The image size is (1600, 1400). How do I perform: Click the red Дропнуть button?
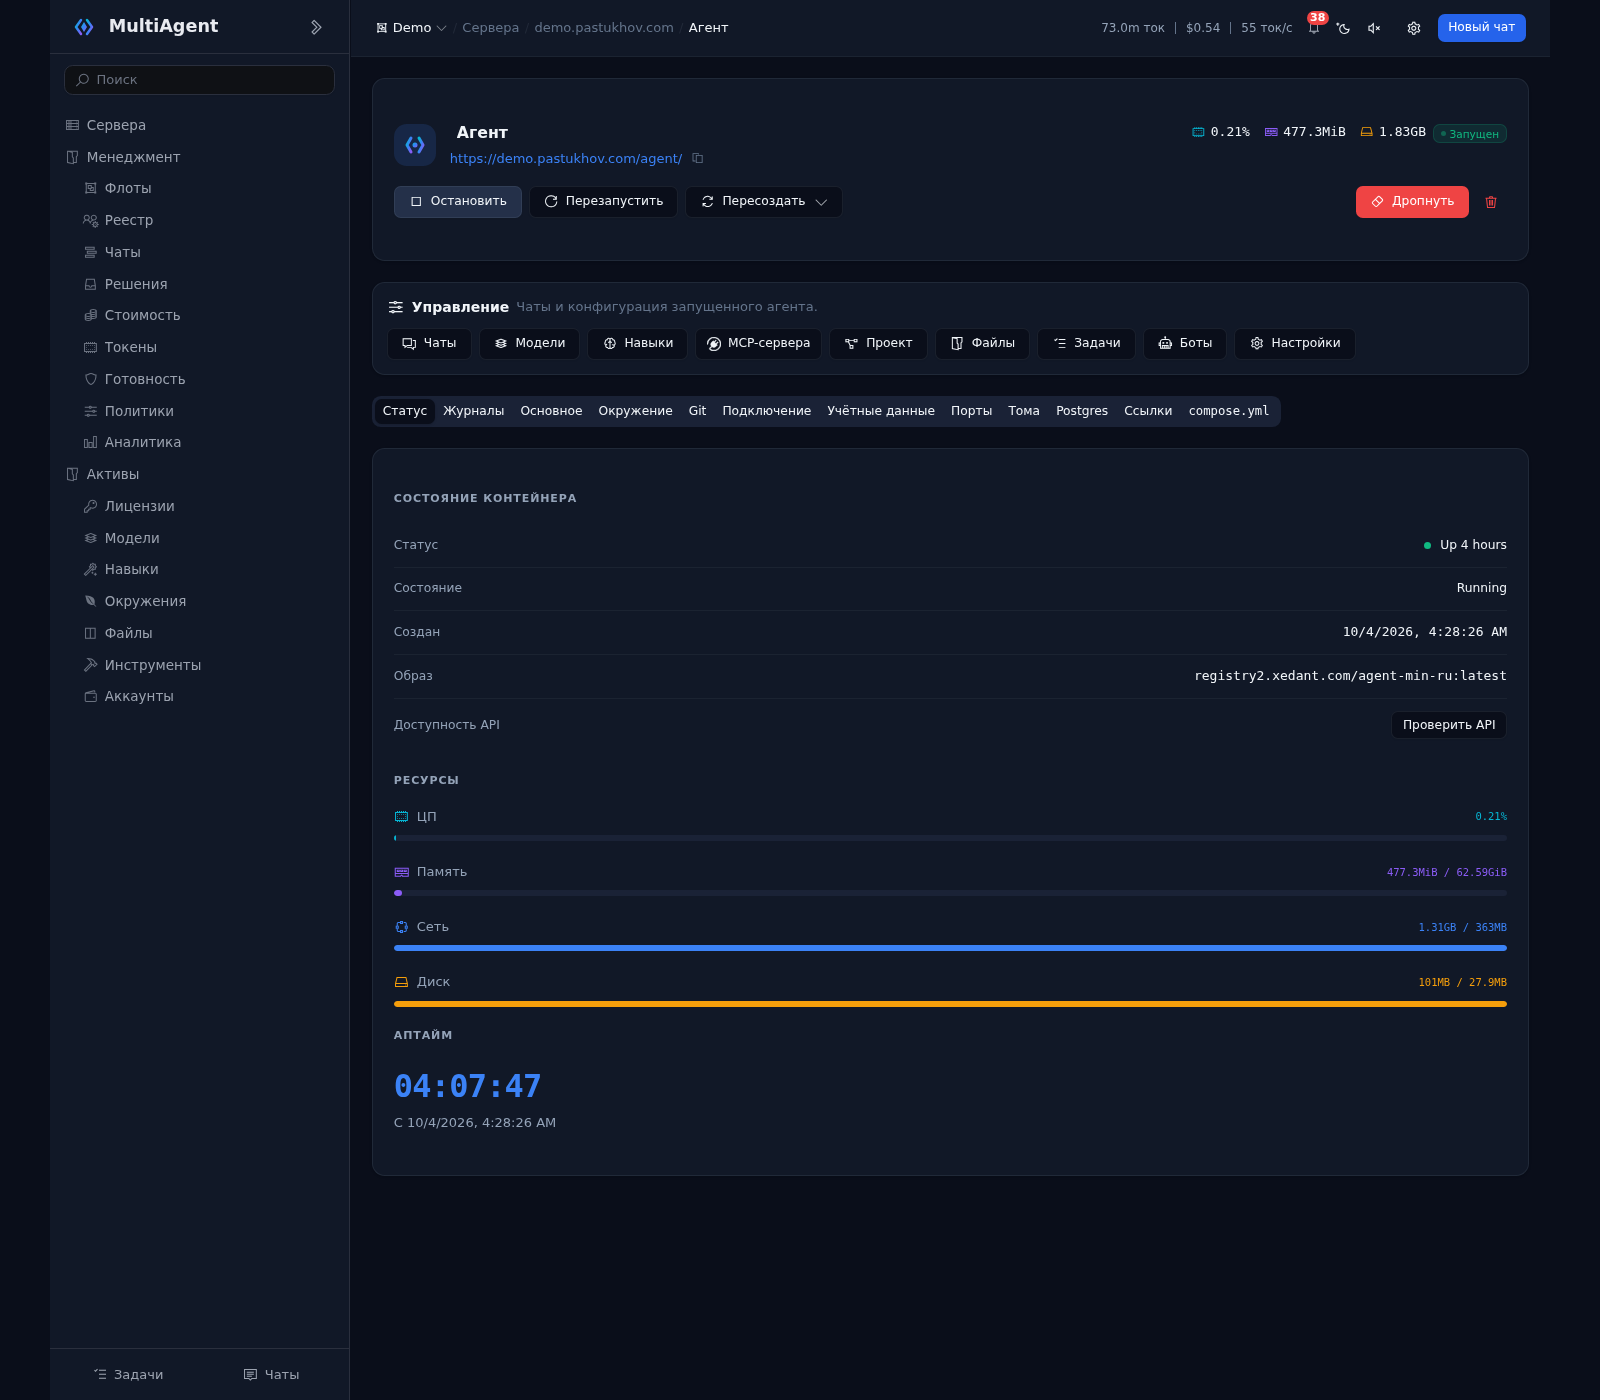[1412, 202]
